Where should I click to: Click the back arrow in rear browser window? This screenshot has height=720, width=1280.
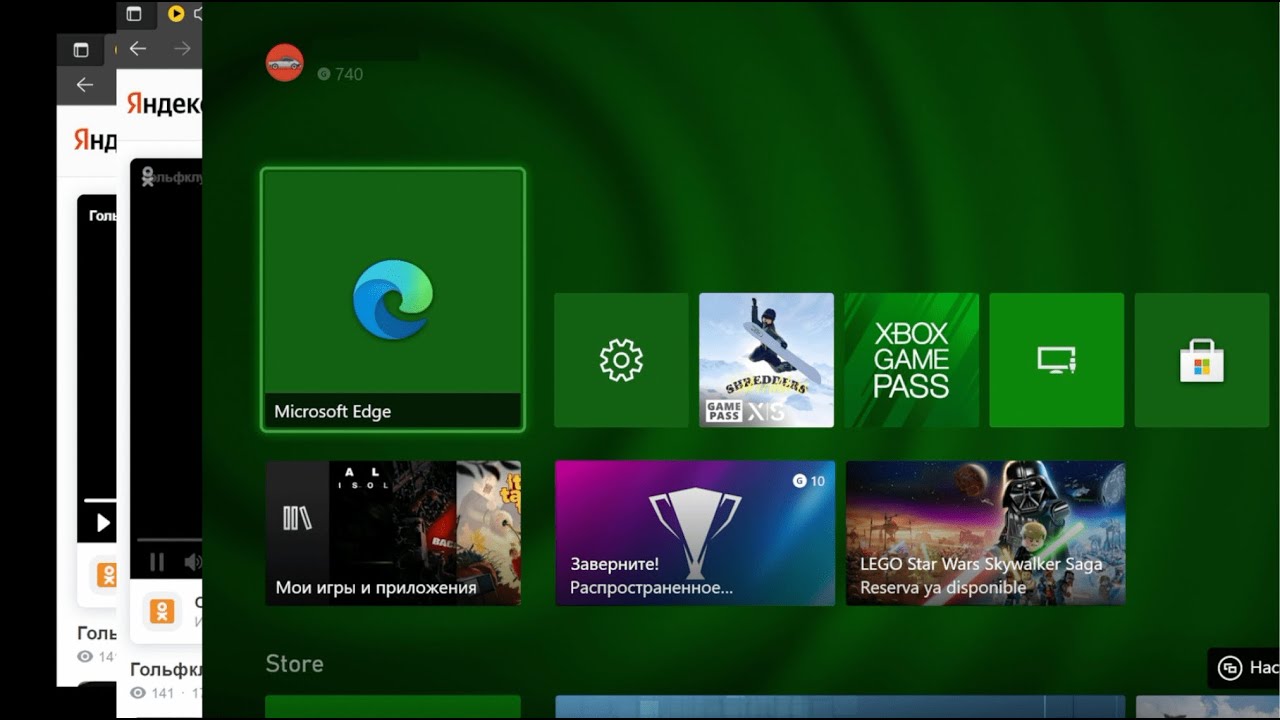point(85,85)
